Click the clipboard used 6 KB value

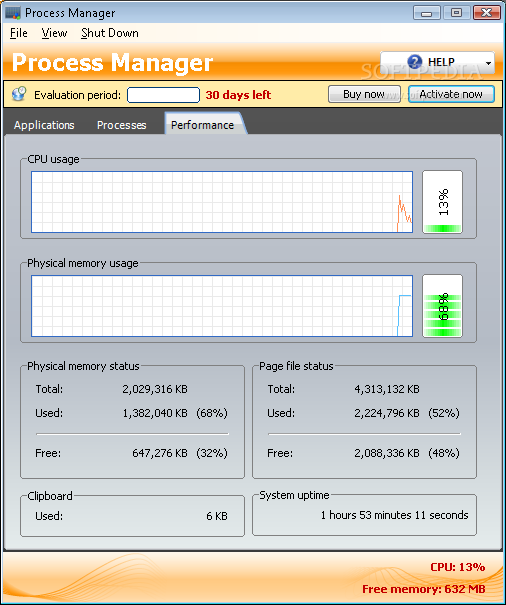217,516
